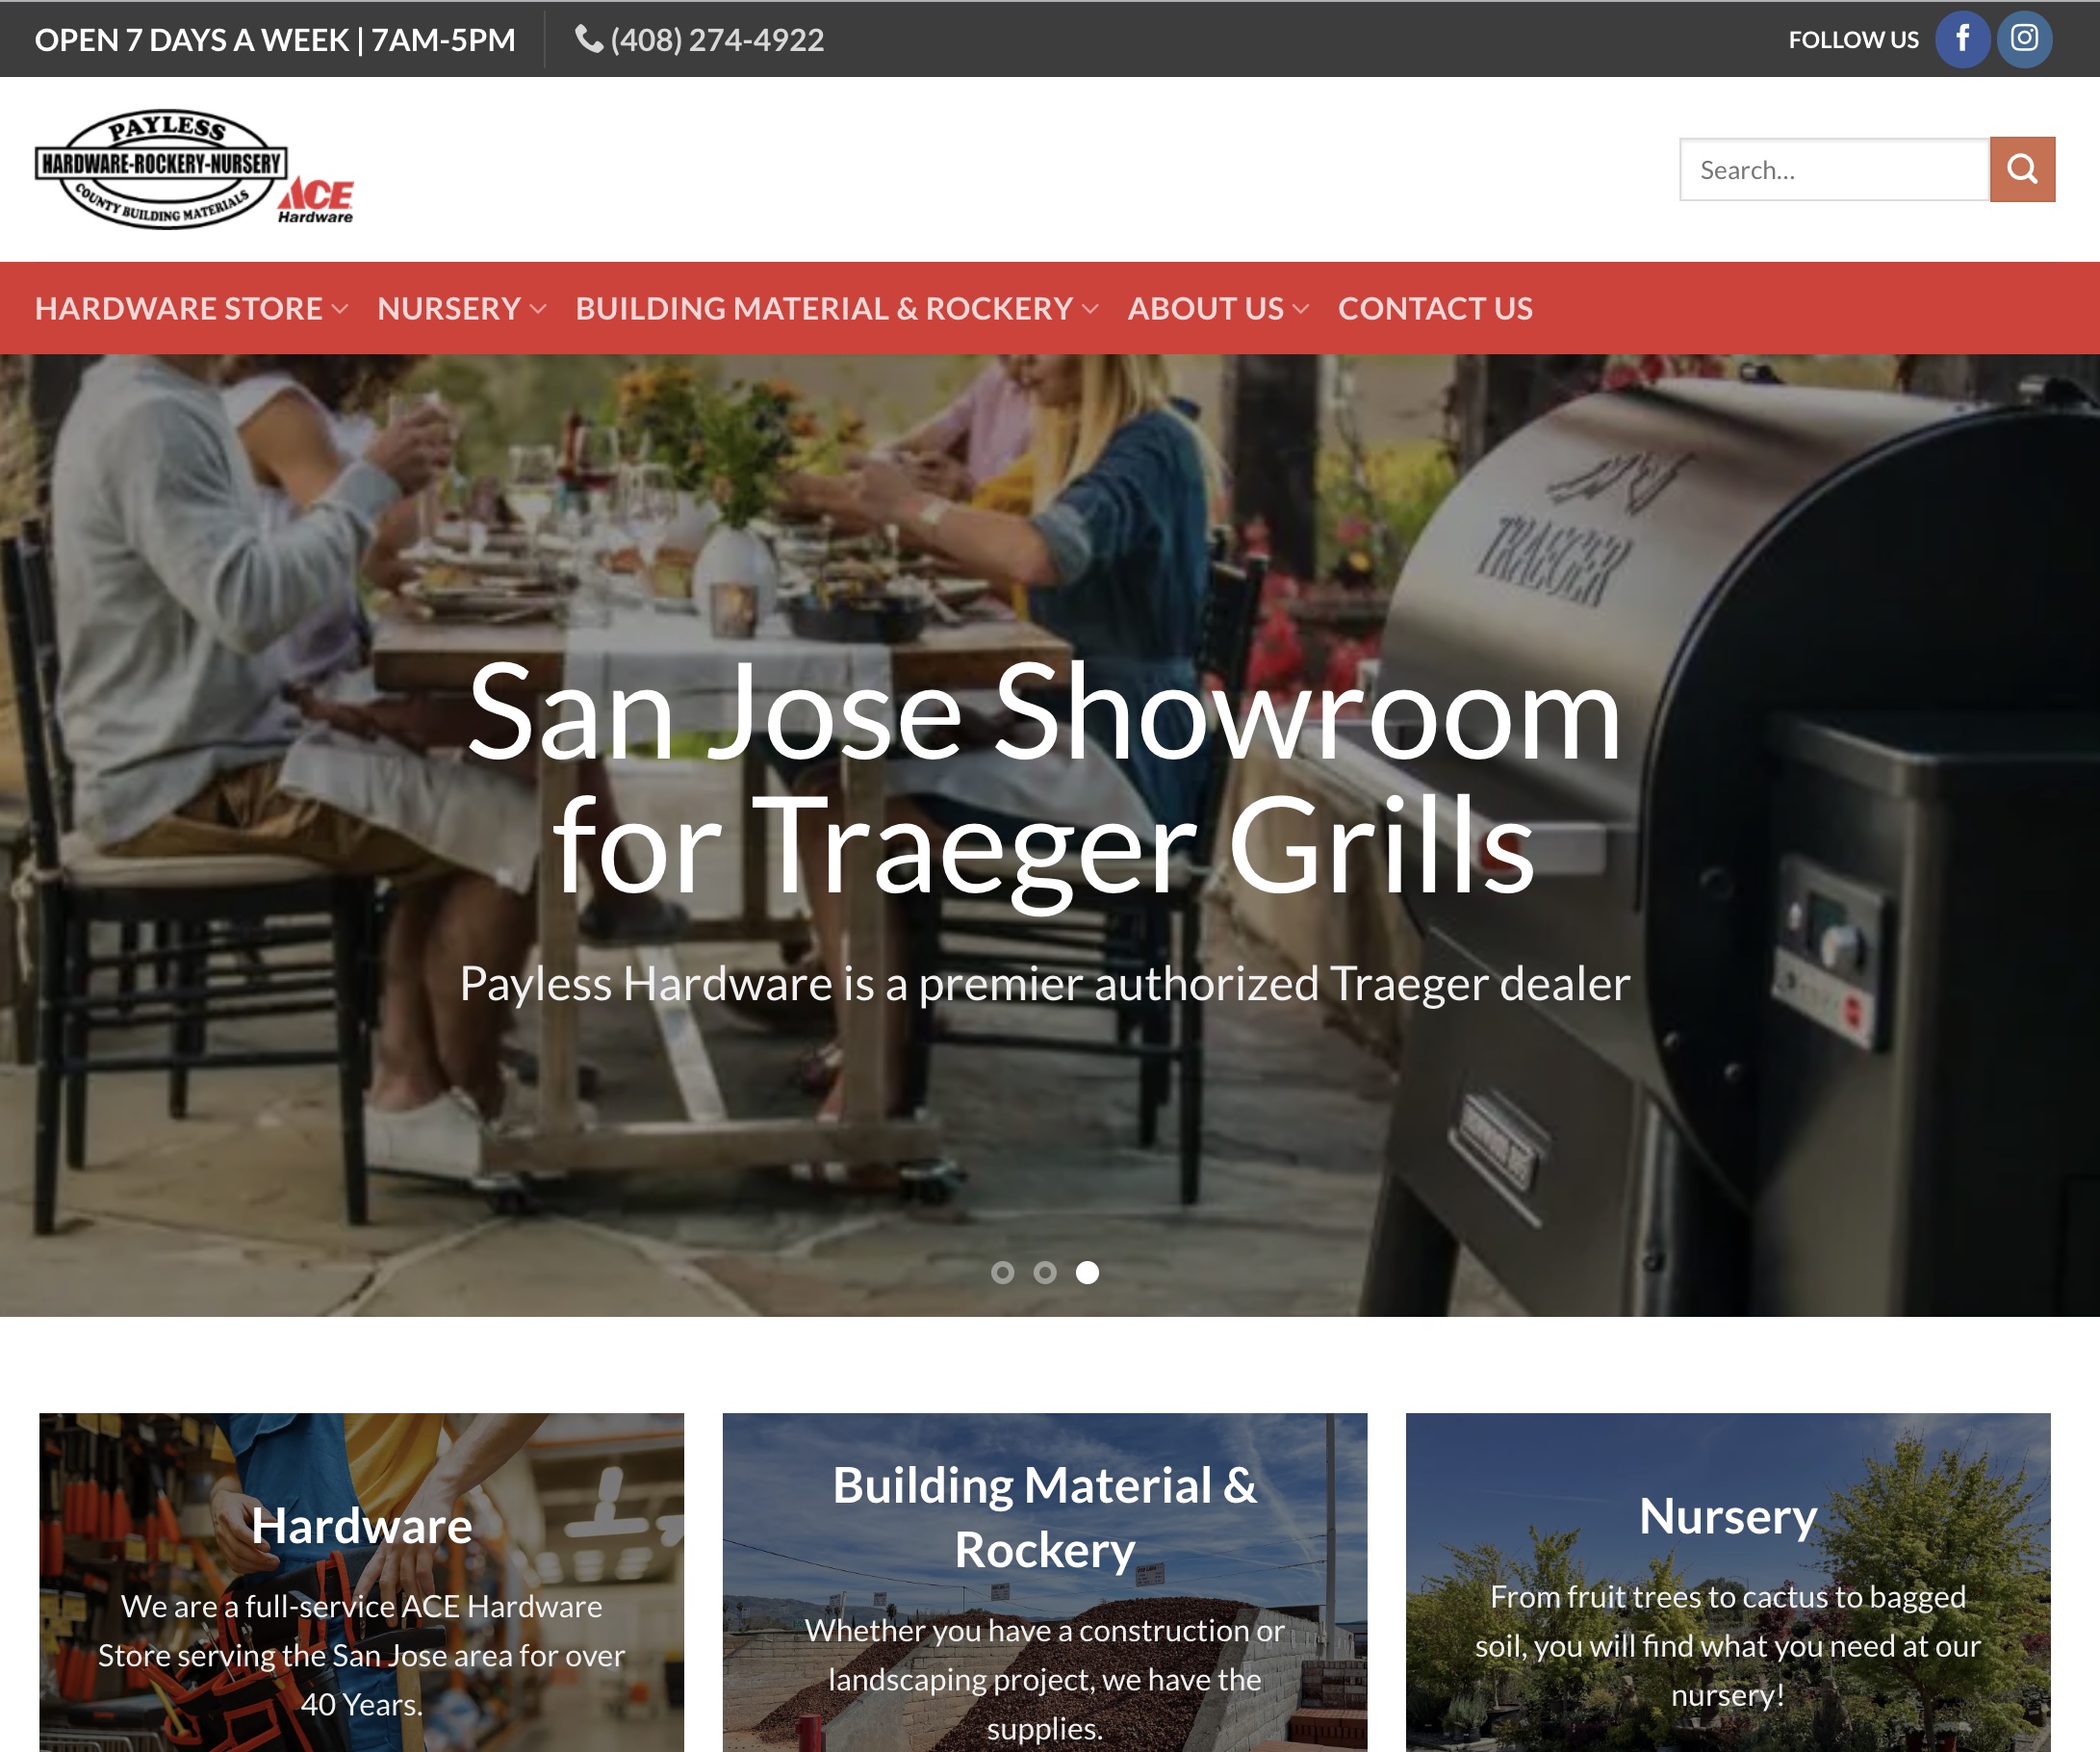Click the Contact Us menu item
The image size is (2100, 1752).
(1434, 309)
